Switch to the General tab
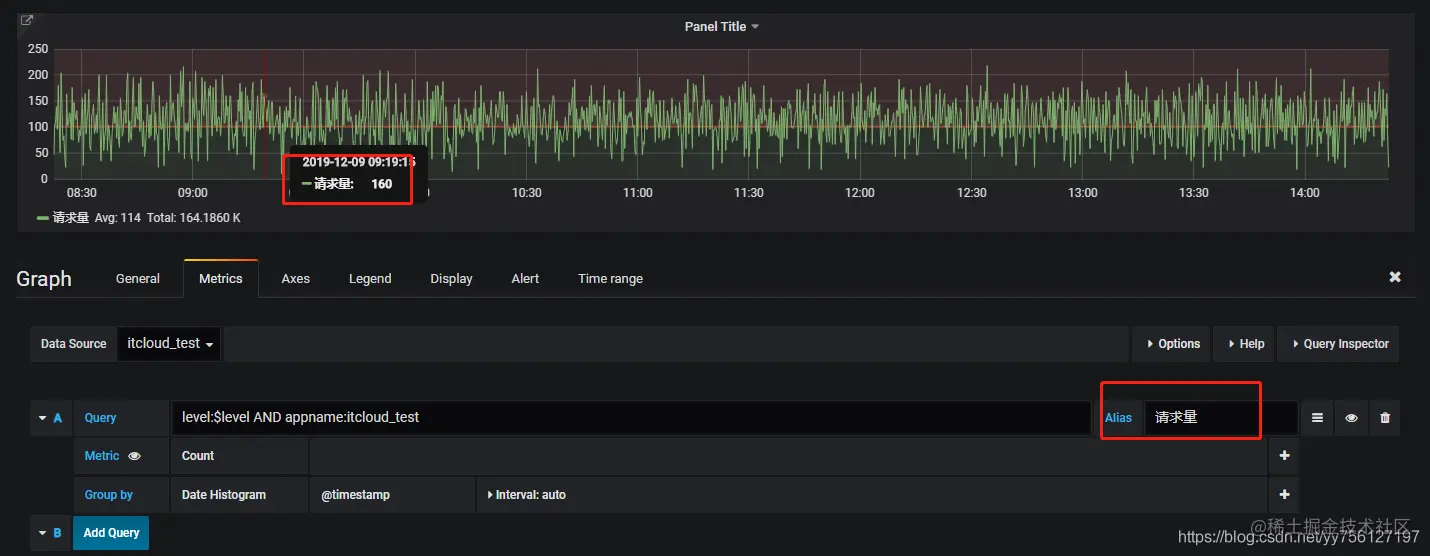The image size is (1430, 556). 138,279
